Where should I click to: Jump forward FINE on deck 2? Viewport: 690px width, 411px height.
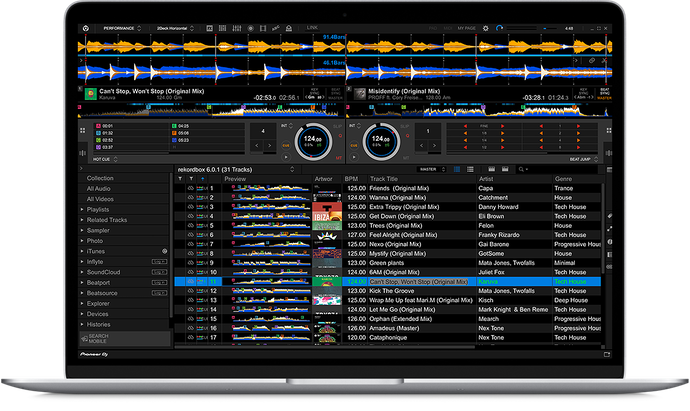click(503, 126)
